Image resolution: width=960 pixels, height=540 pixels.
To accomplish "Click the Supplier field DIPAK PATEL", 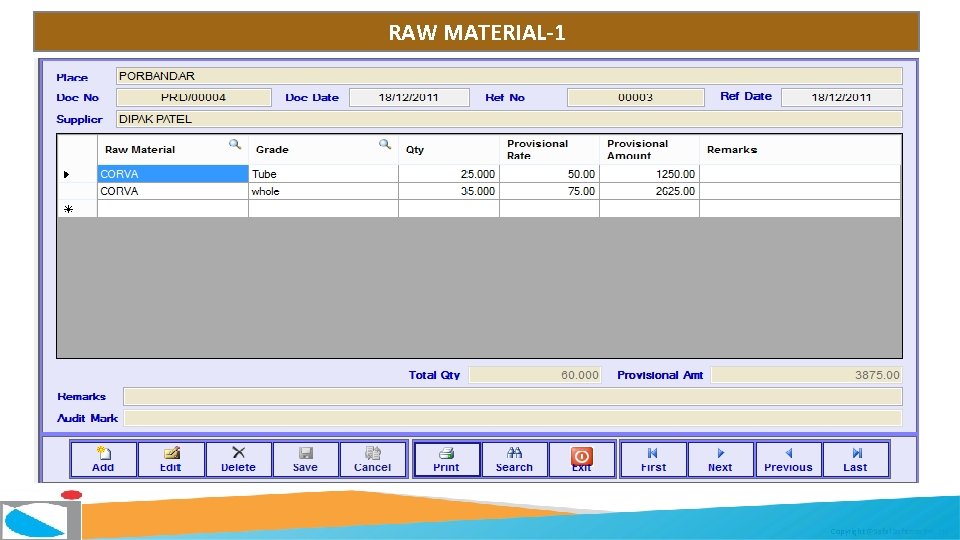I will (x=509, y=119).
